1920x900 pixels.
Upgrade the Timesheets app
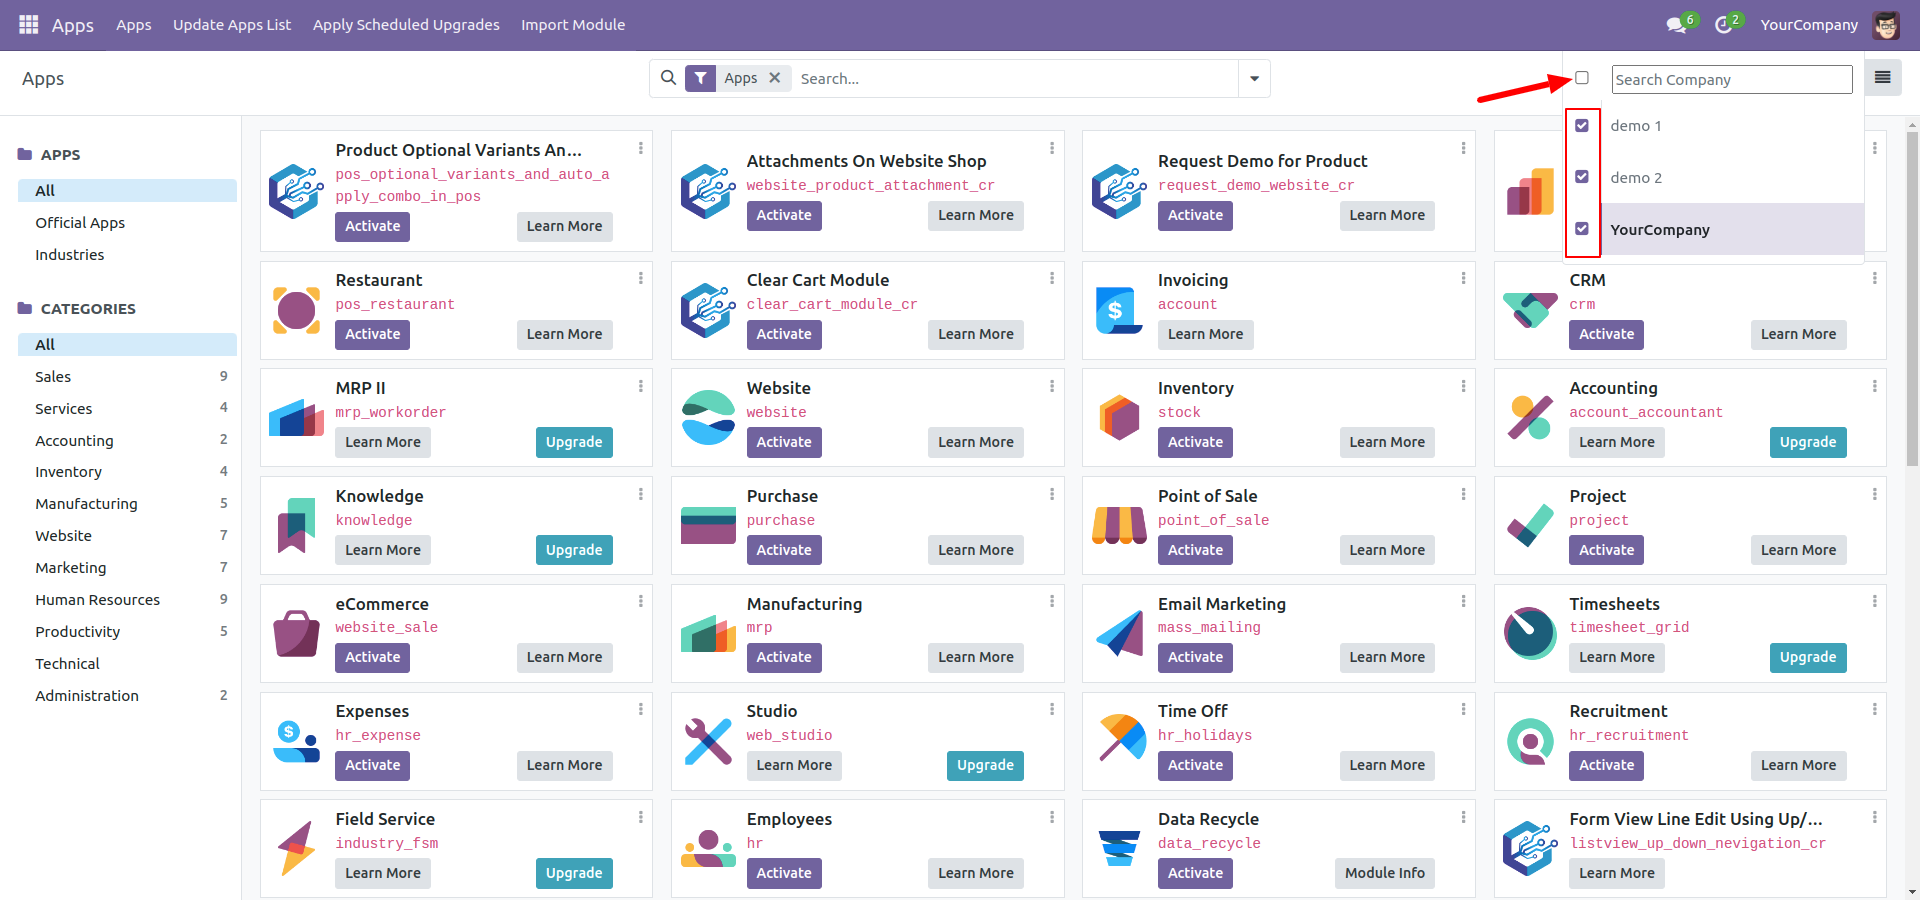(x=1808, y=657)
